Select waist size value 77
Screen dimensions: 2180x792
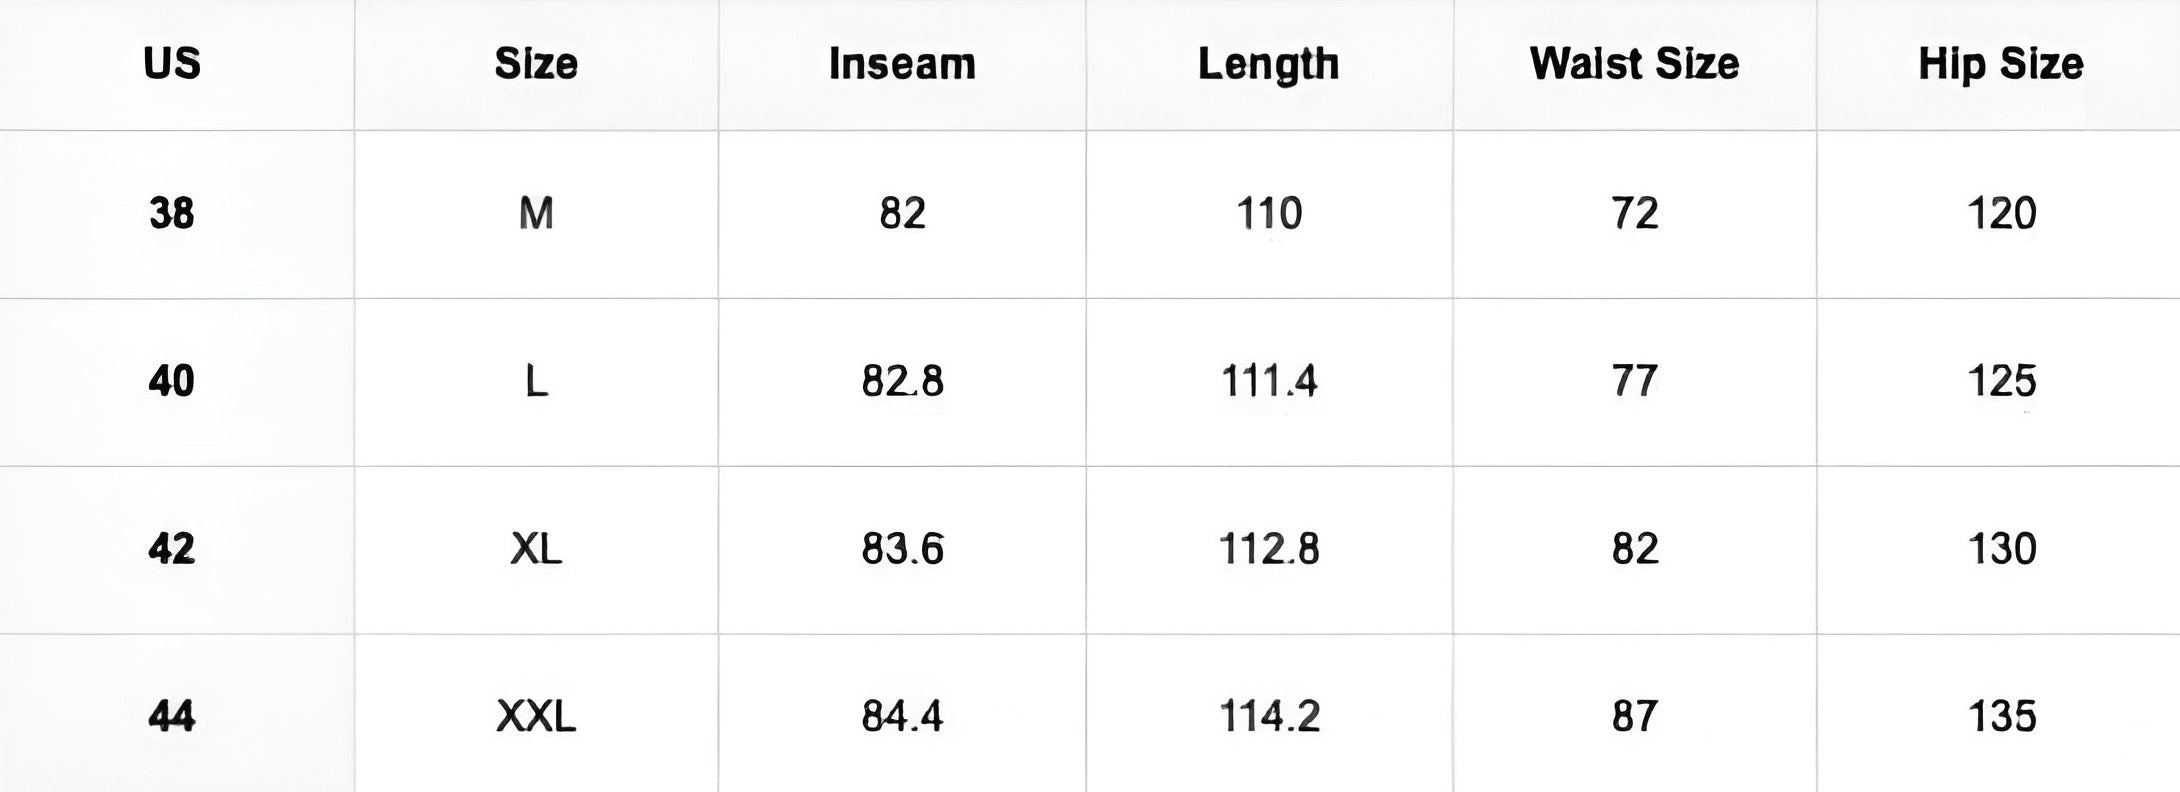[x=1635, y=381]
